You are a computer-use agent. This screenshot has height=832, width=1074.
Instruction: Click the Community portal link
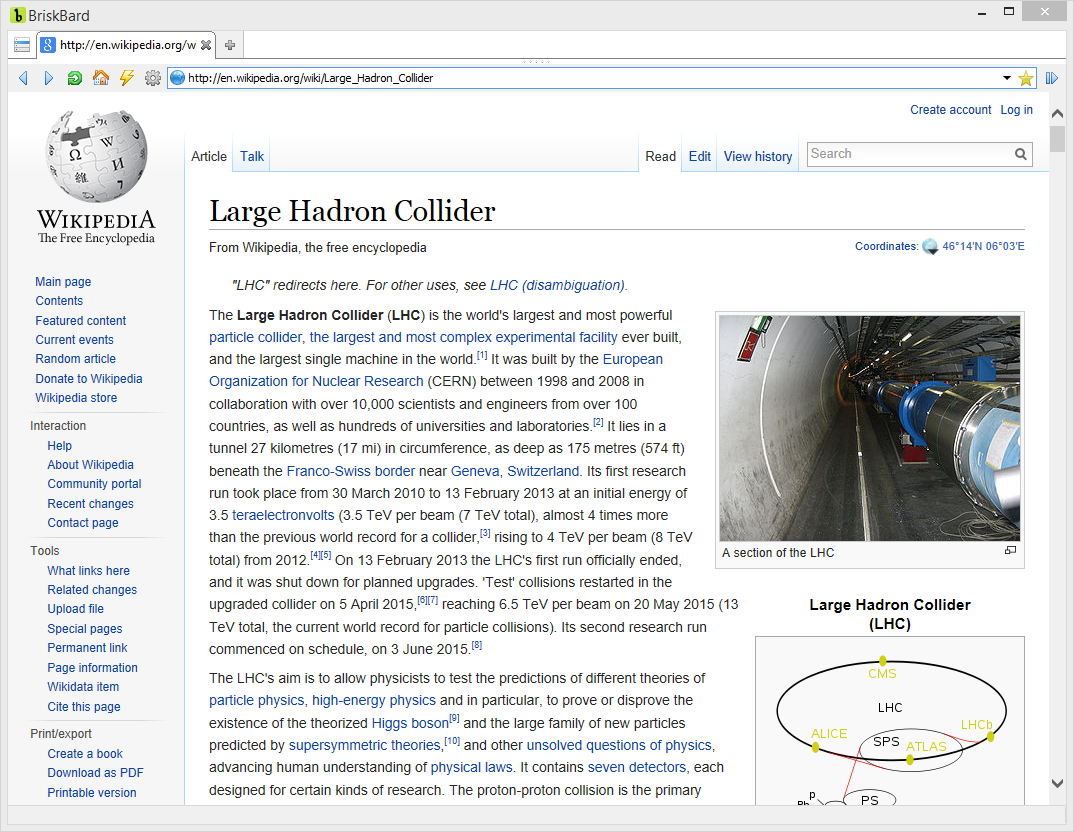coord(95,483)
